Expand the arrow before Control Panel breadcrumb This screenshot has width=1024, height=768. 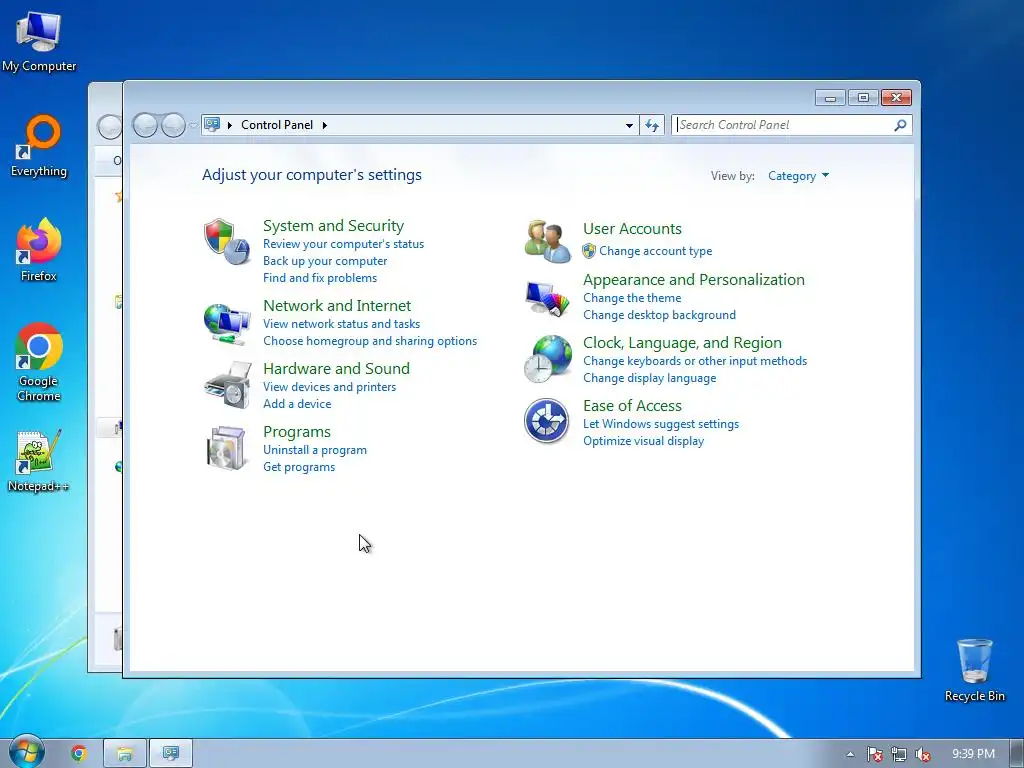coord(230,125)
